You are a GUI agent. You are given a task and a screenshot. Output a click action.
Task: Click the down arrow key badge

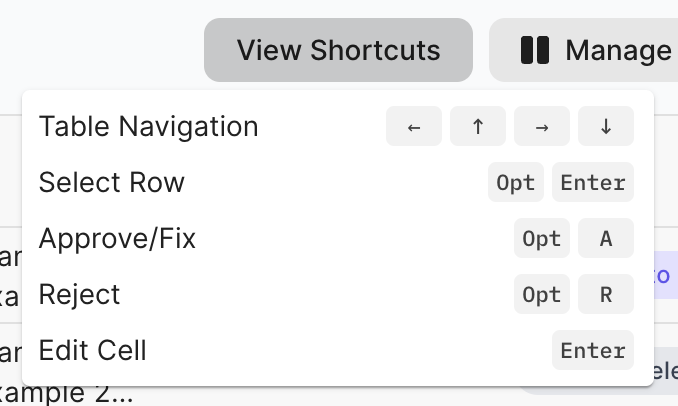point(606,127)
